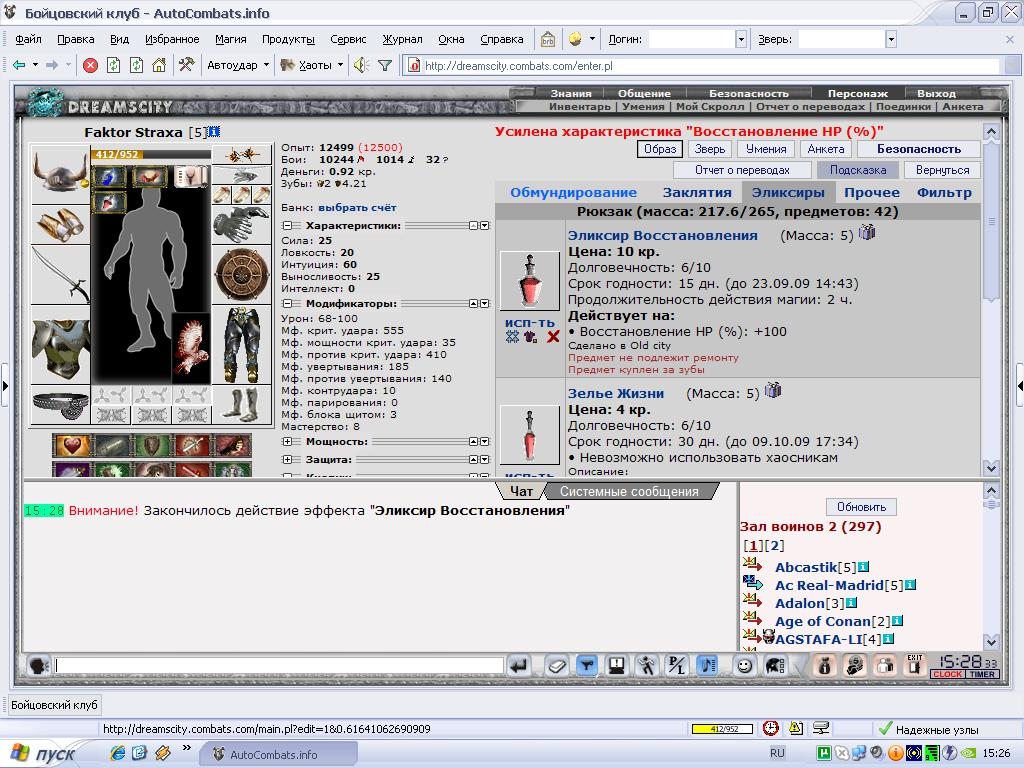The width and height of the screenshot is (1024, 768).
Task: Switch the clock display to TIMER mode
Action: coord(982,675)
